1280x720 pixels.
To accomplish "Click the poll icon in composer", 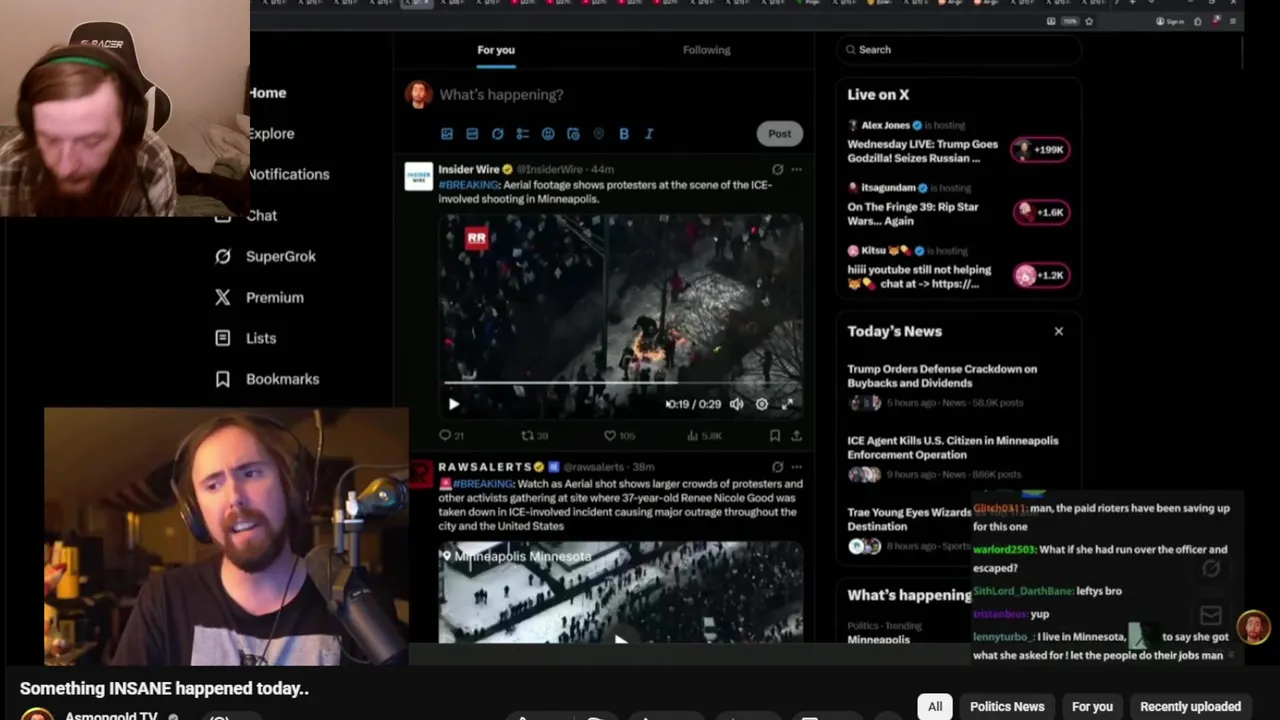I will click(522, 134).
